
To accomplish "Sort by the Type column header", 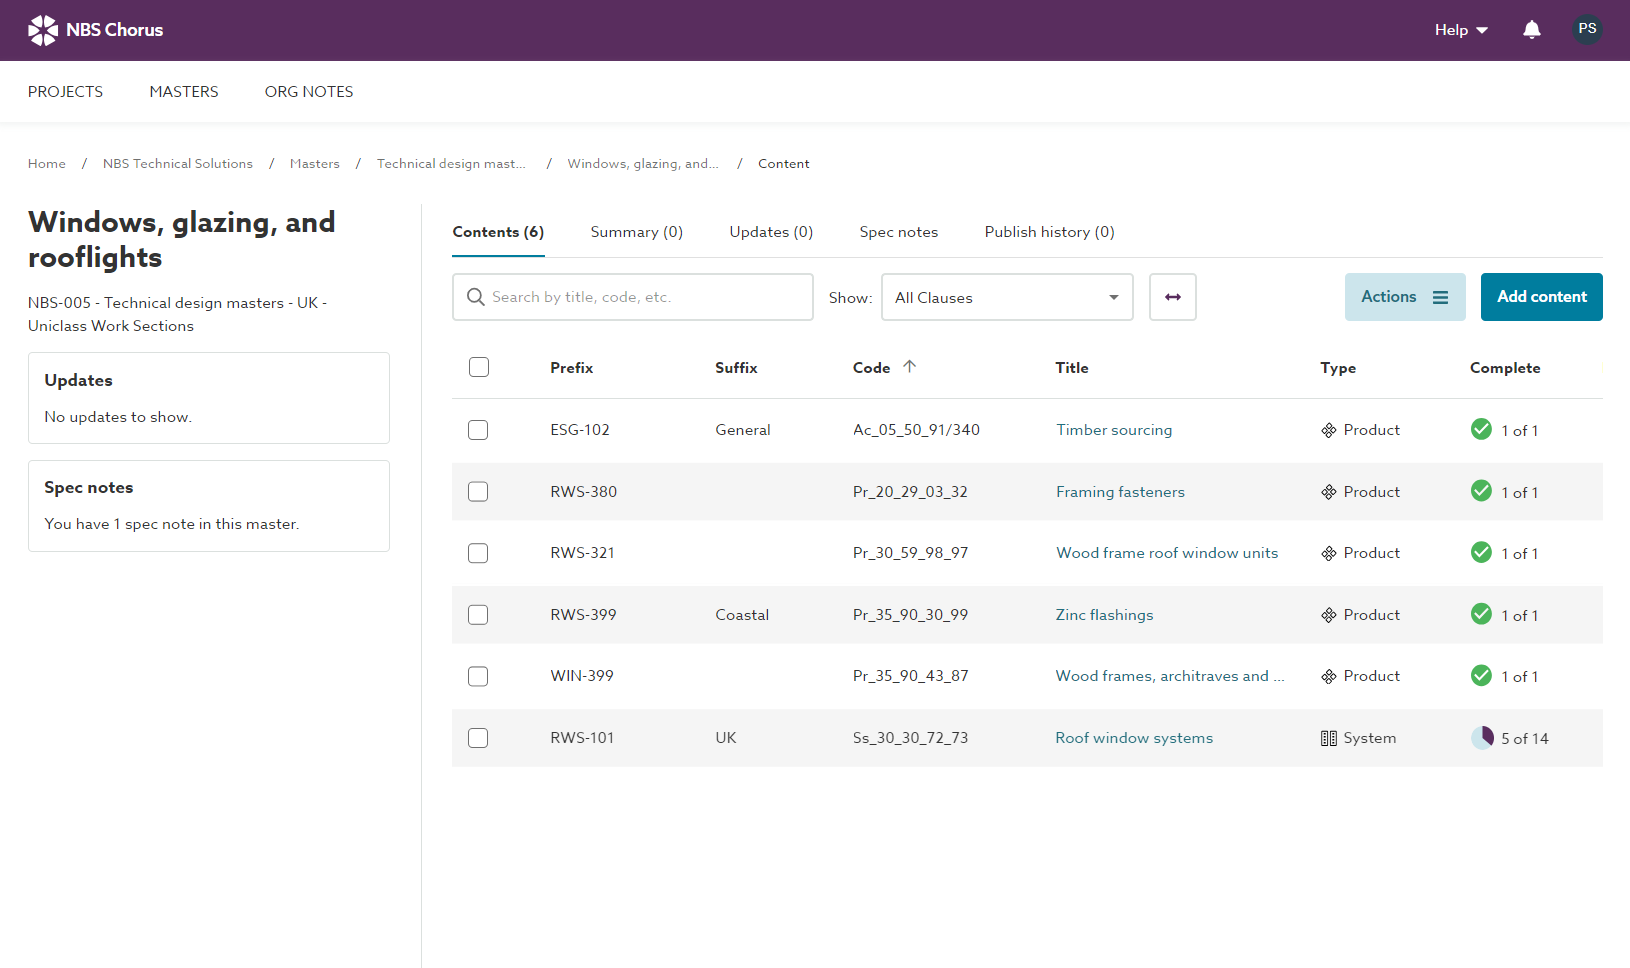I will coord(1338,368).
